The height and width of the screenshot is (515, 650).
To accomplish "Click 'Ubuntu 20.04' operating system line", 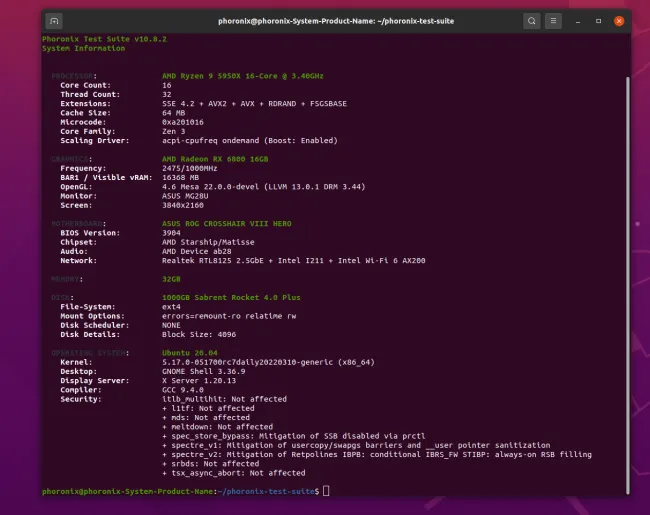I will pyautogui.click(x=189, y=353).
